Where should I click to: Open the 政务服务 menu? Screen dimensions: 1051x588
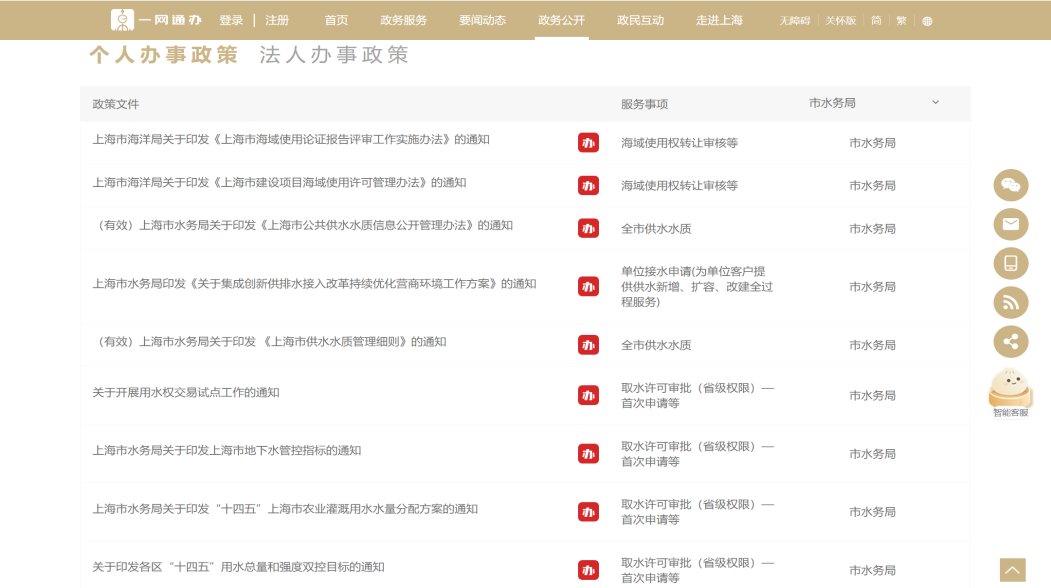tap(403, 20)
